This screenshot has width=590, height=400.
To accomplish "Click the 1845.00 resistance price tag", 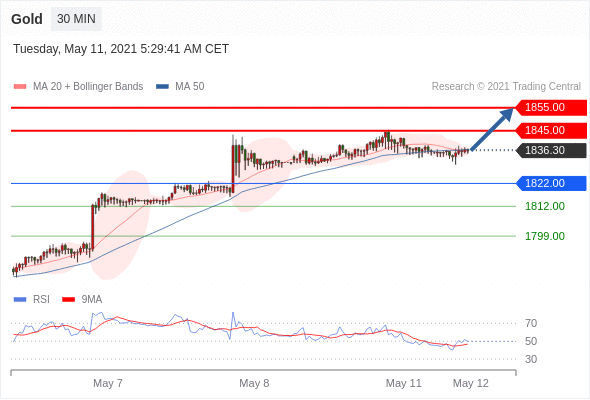I will click(x=551, y=131).
